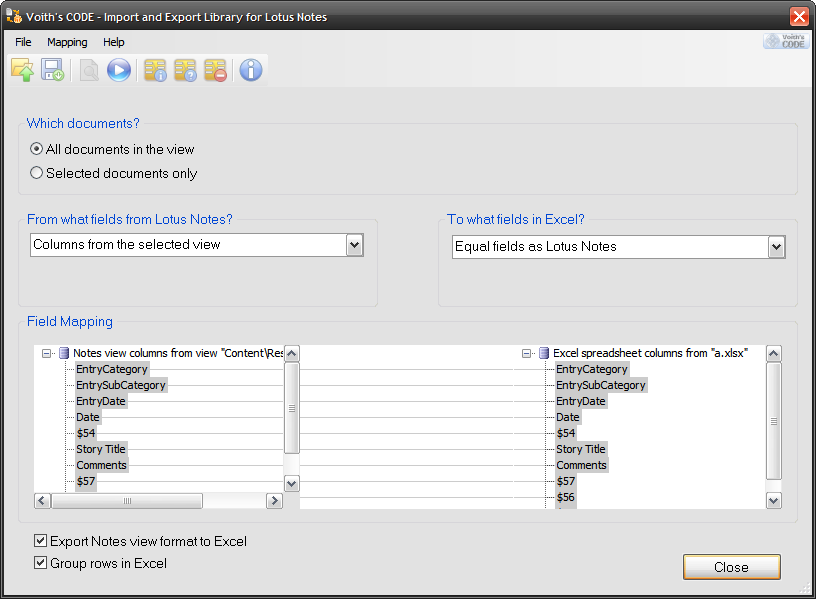Click the save mapping disk icon
This screenshot has width=816, height=599.
(53, 70)
